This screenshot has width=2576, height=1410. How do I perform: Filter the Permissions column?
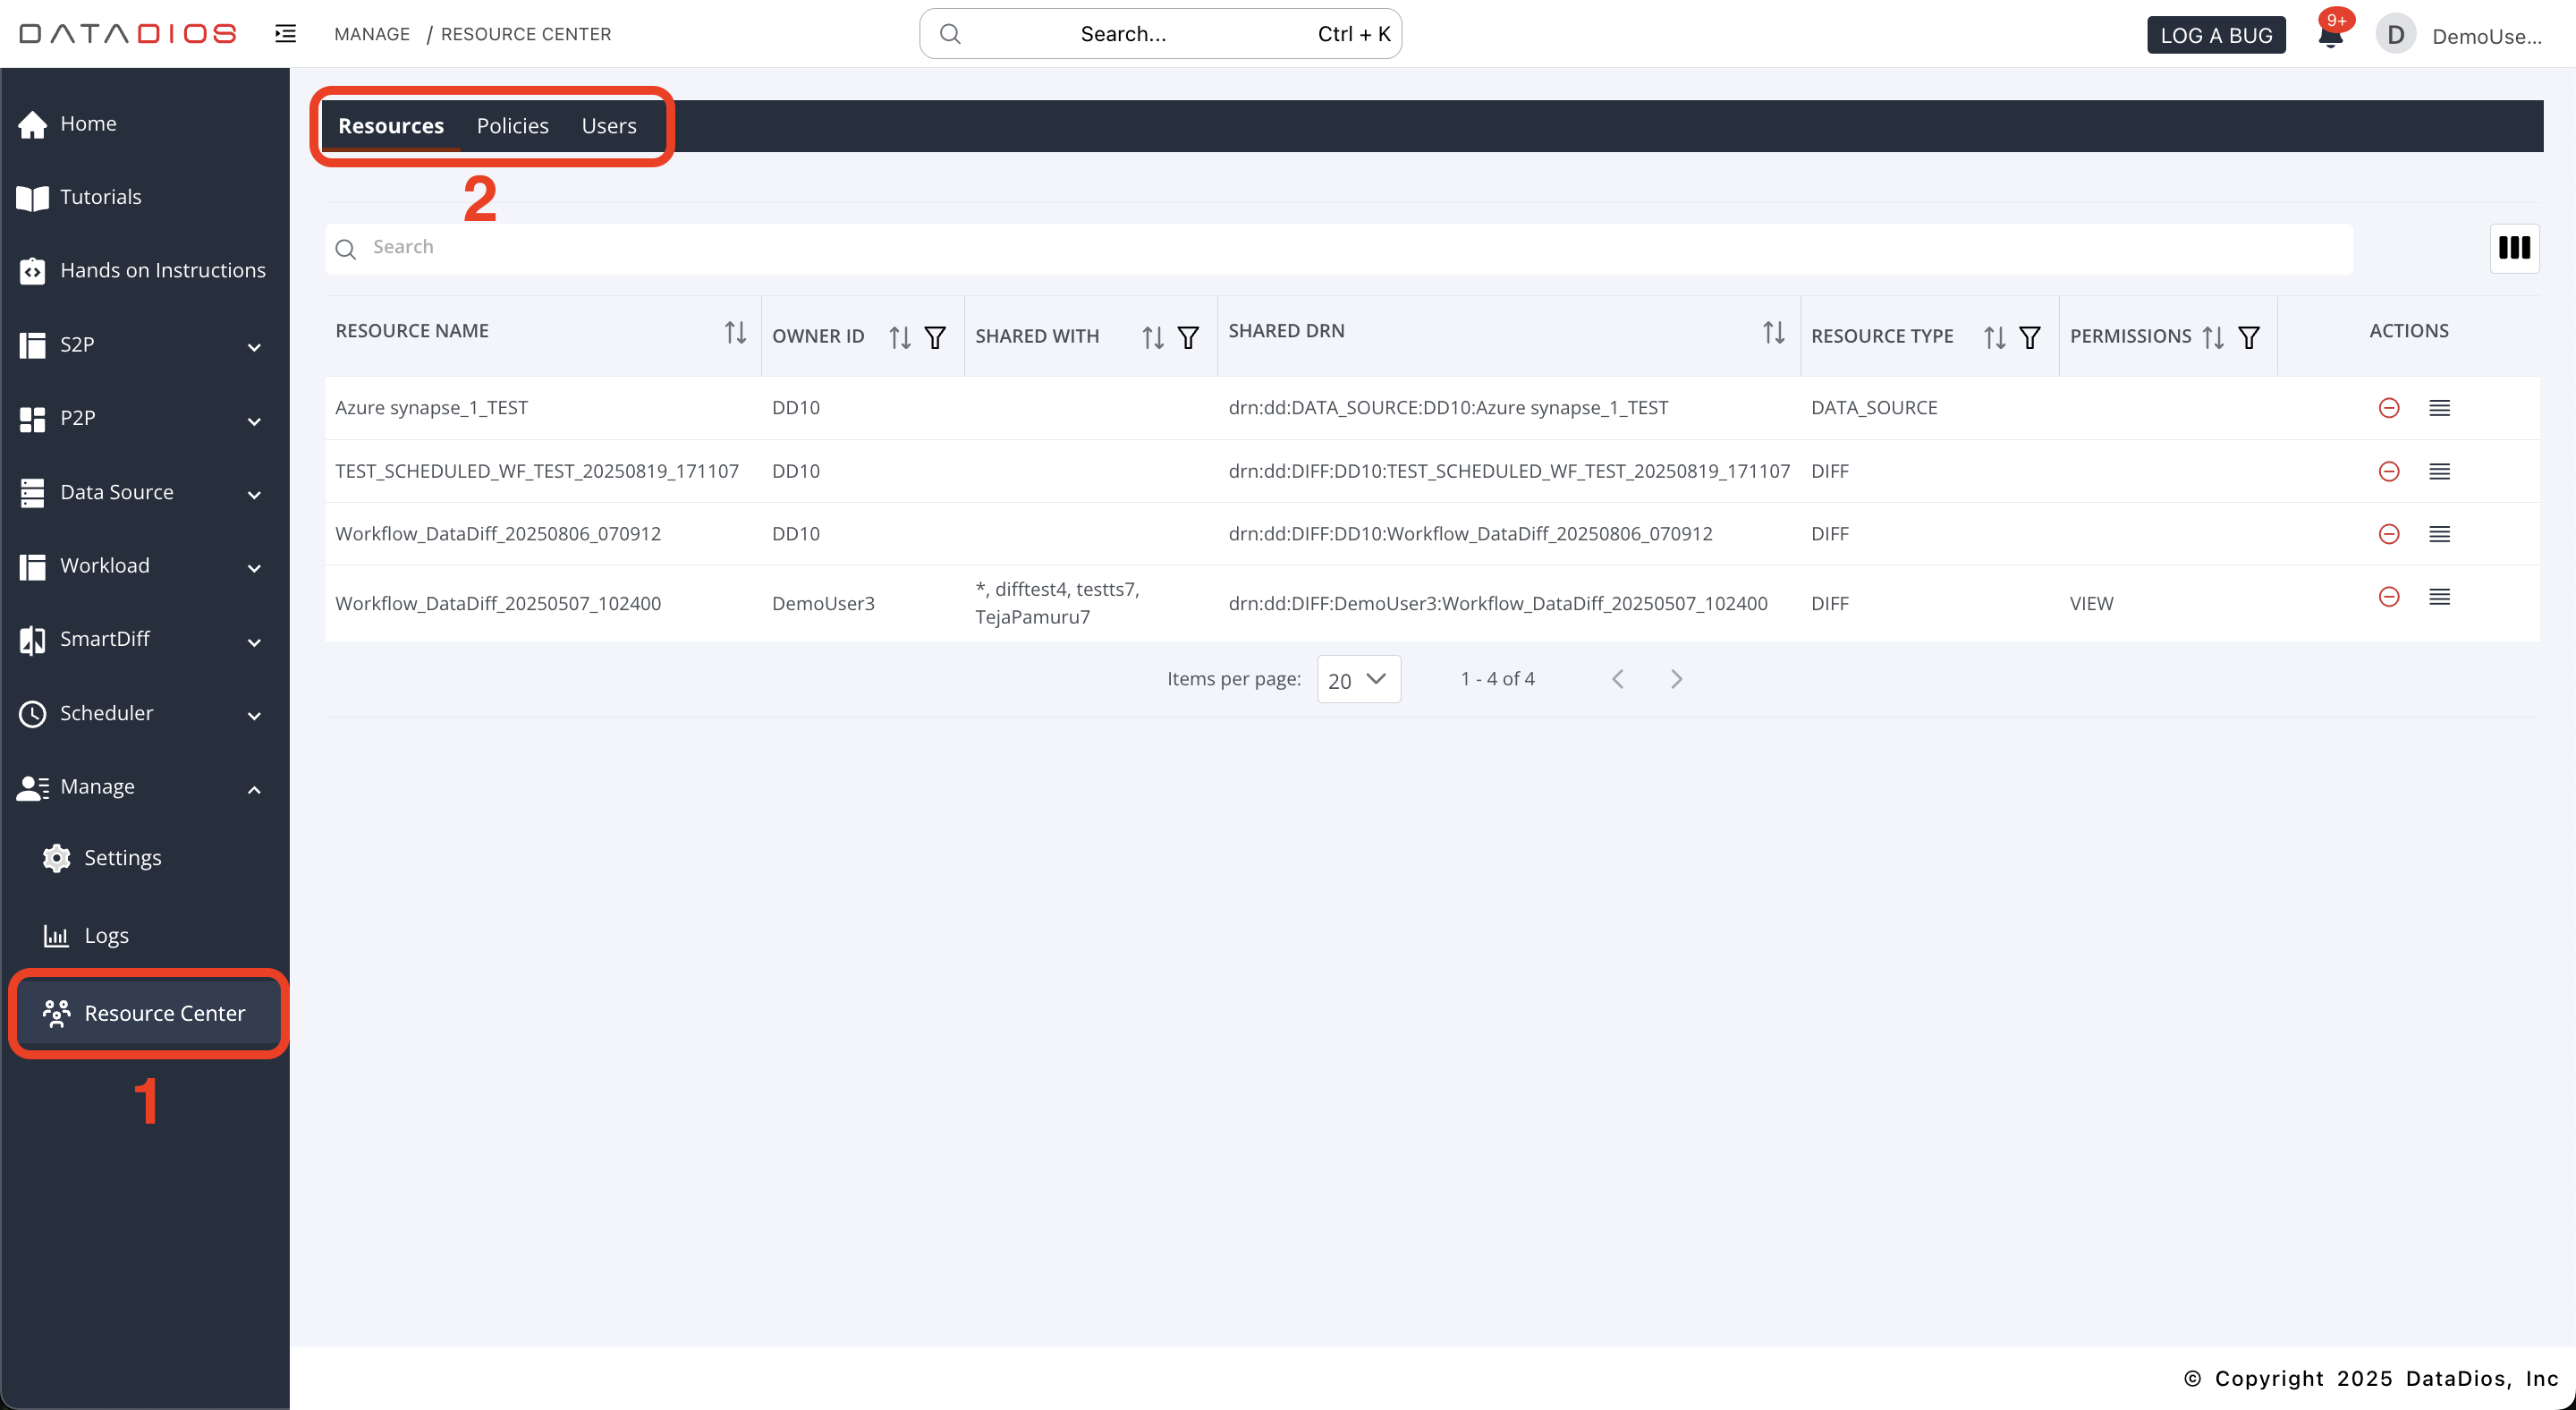pos(2249,337)
